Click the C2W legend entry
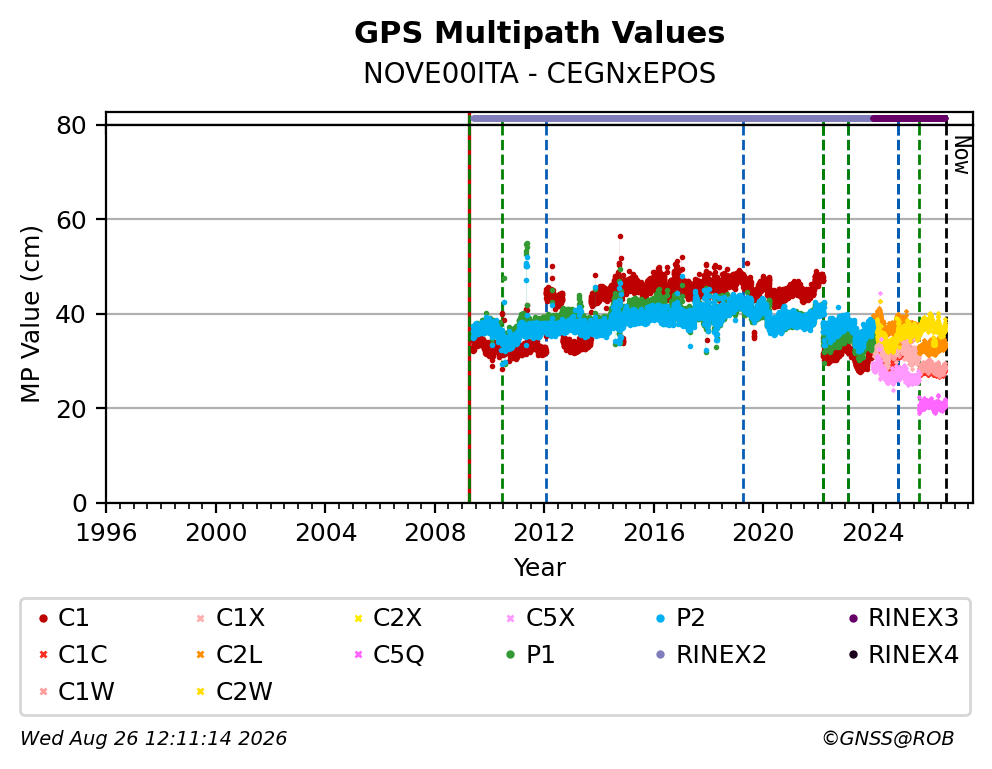The height and width of the screenshot is (769, 992). (234, 691)
